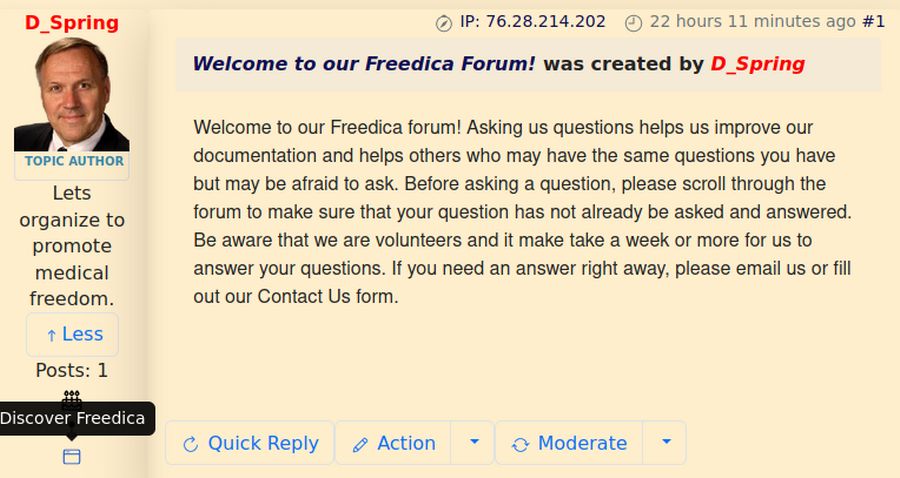Viewport: 900px width, 478px height.
Task: Open the Moderate button
Action: [x=570, y=443]
